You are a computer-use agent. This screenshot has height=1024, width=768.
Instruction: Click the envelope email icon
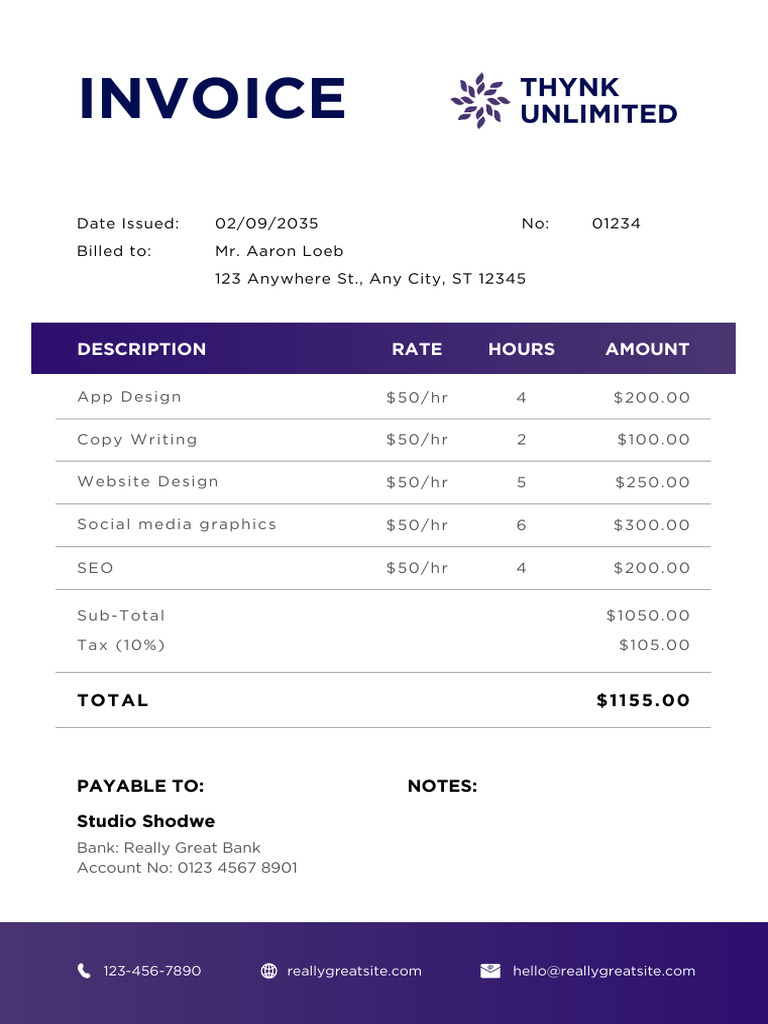[x=490, y=970]
